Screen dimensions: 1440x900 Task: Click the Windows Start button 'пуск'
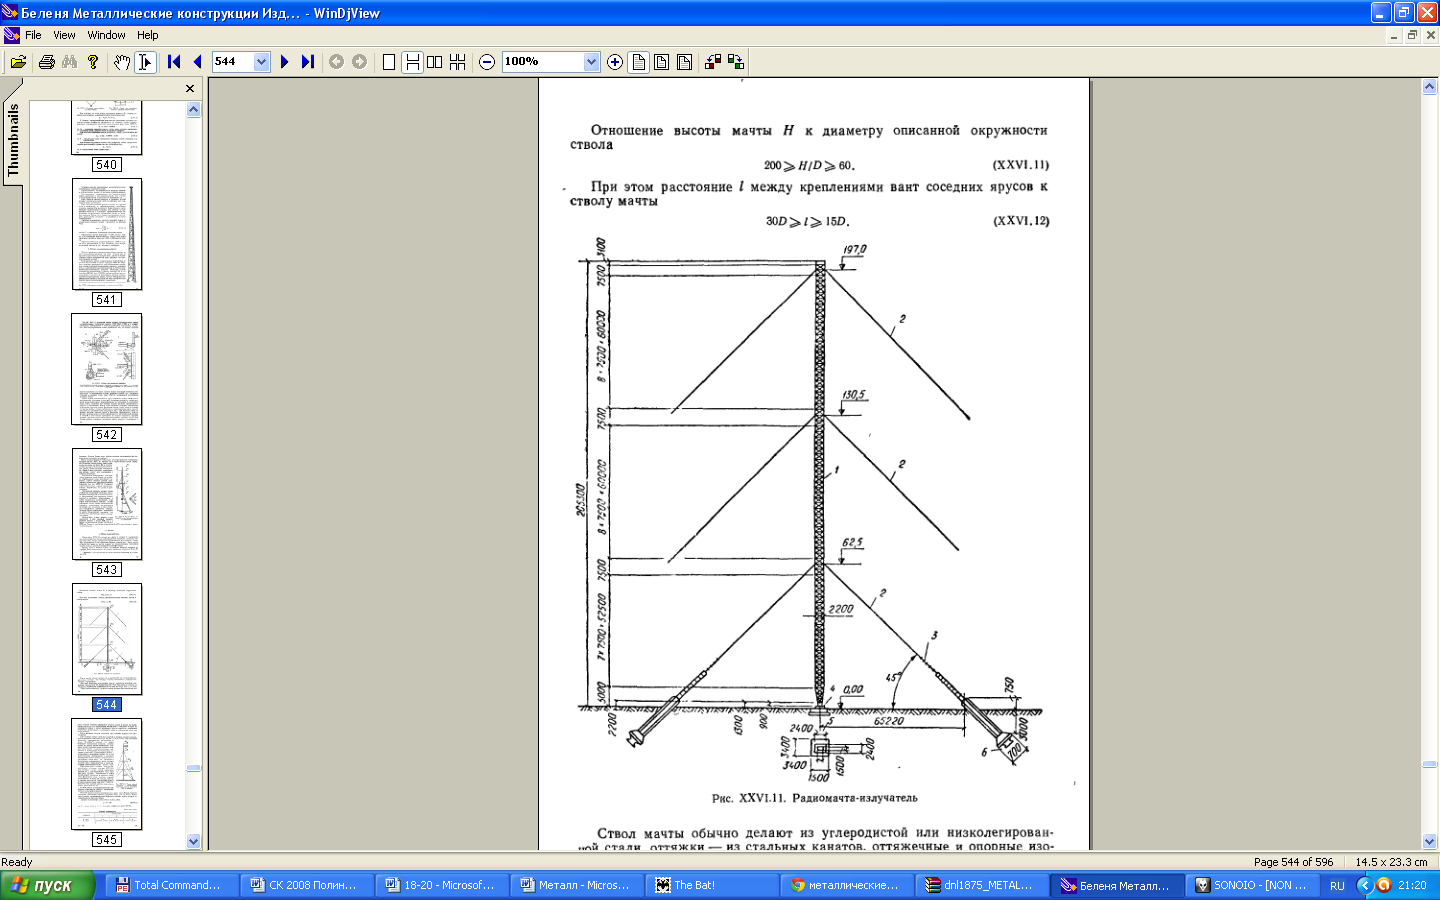[x=48, y=885]
